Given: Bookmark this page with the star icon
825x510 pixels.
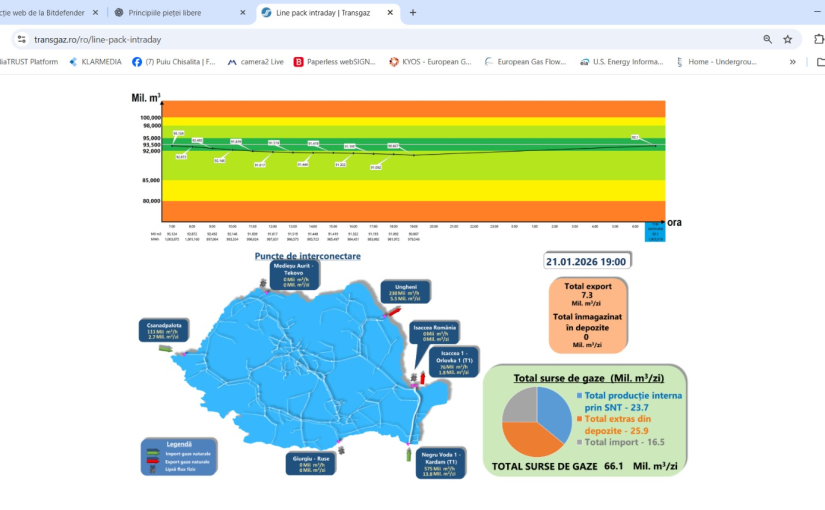Looking at the screenshot, I should pyautogui.click(x=788, y=39).
